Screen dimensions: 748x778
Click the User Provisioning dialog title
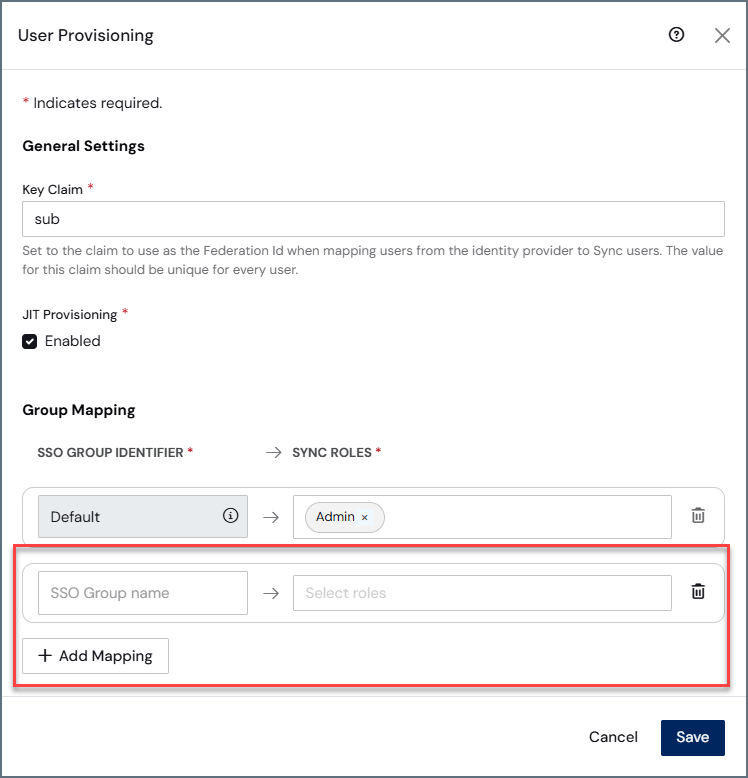tap(86, 36)
